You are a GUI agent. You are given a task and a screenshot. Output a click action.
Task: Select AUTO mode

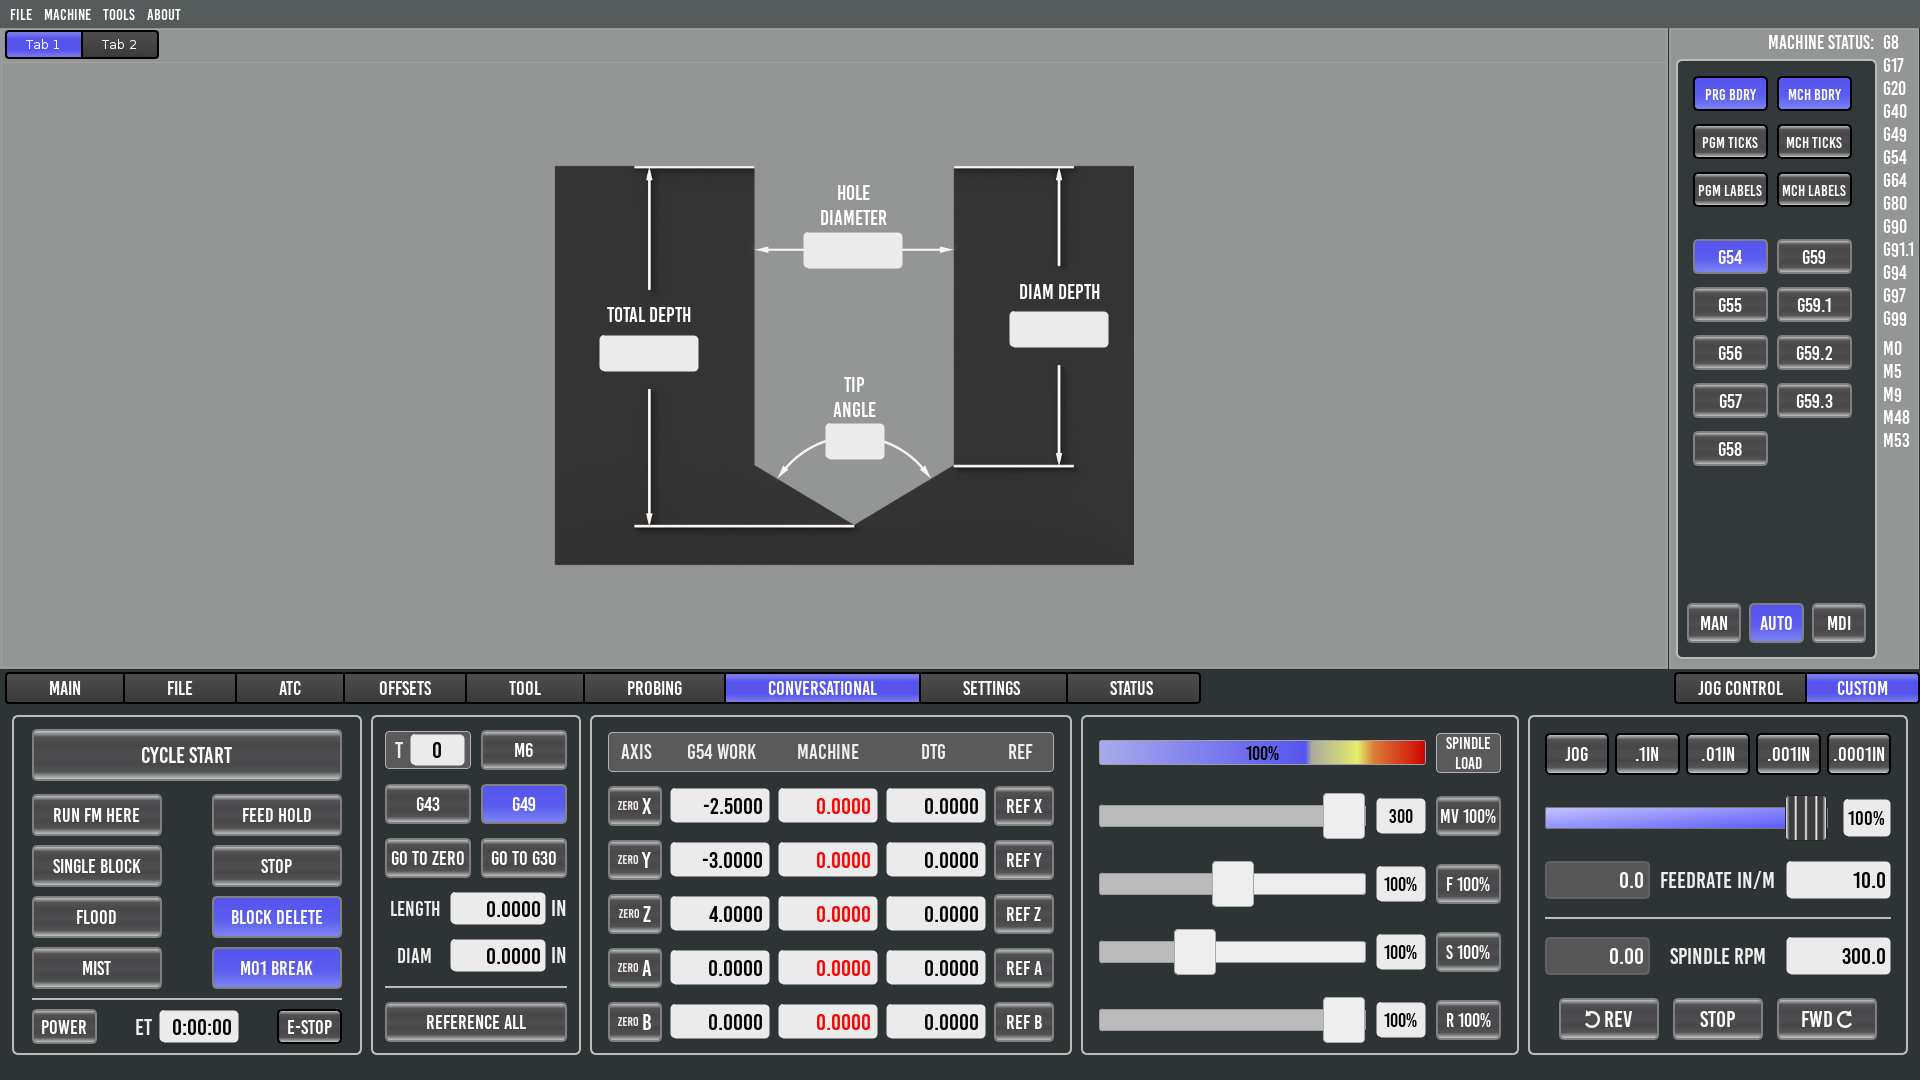click(x=1776, y=623)
